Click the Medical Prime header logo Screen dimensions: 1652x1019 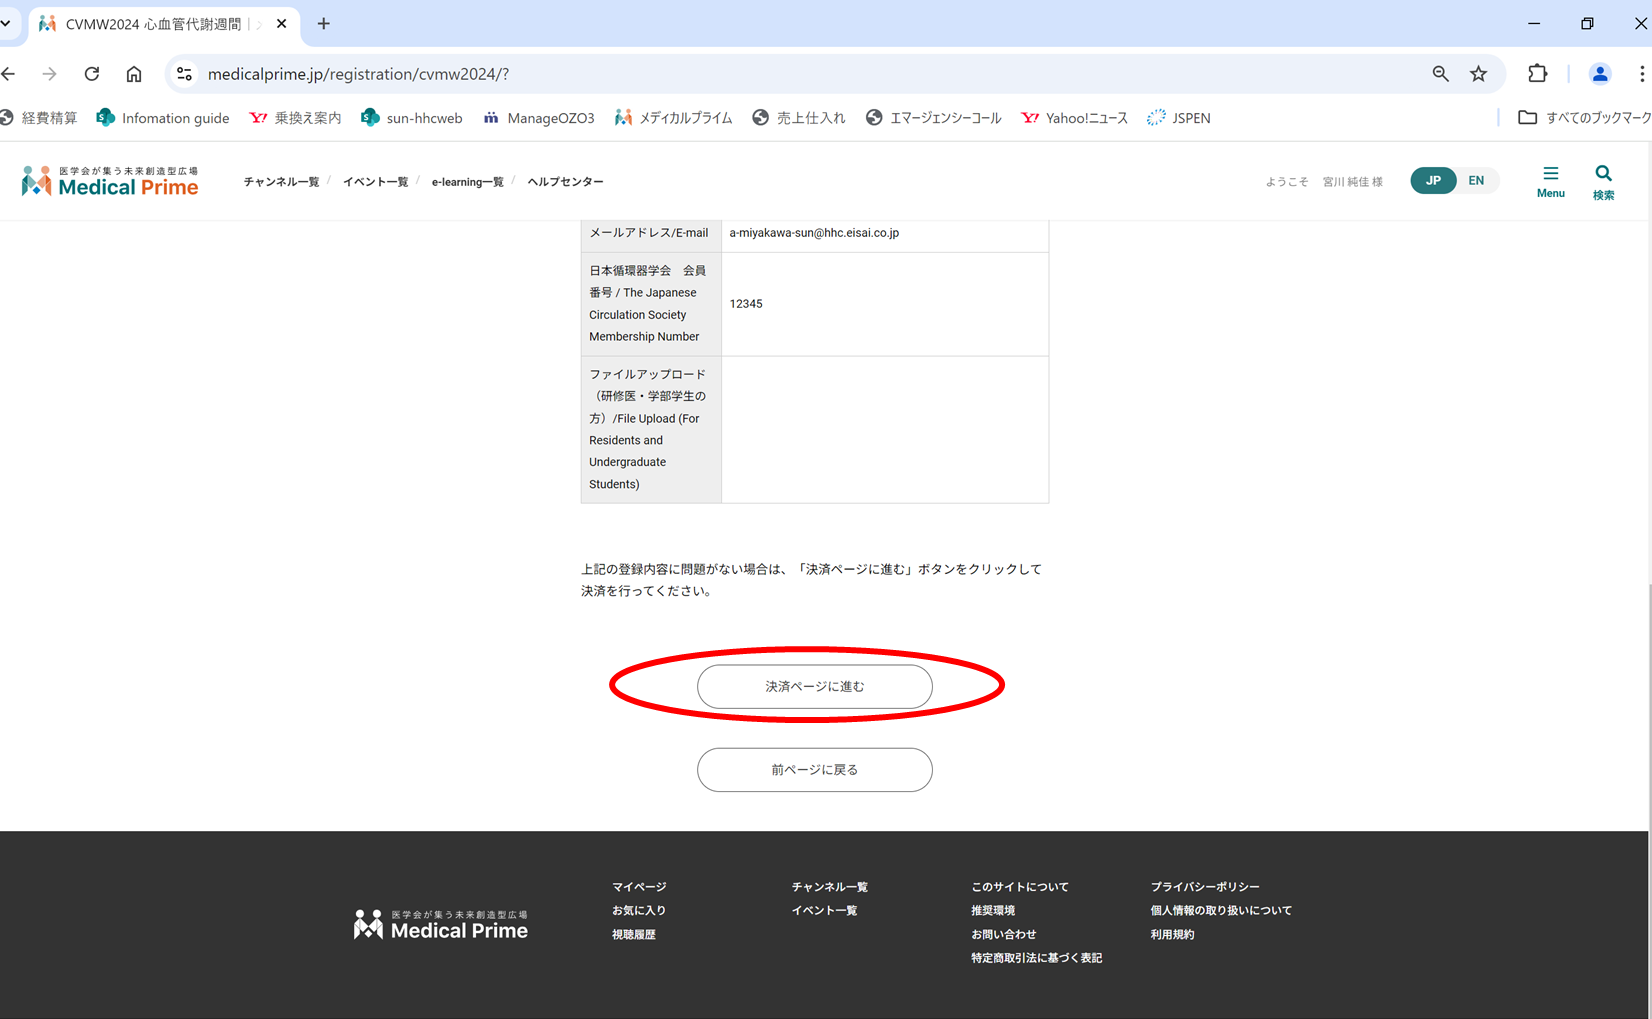click(x=110, y=181)
